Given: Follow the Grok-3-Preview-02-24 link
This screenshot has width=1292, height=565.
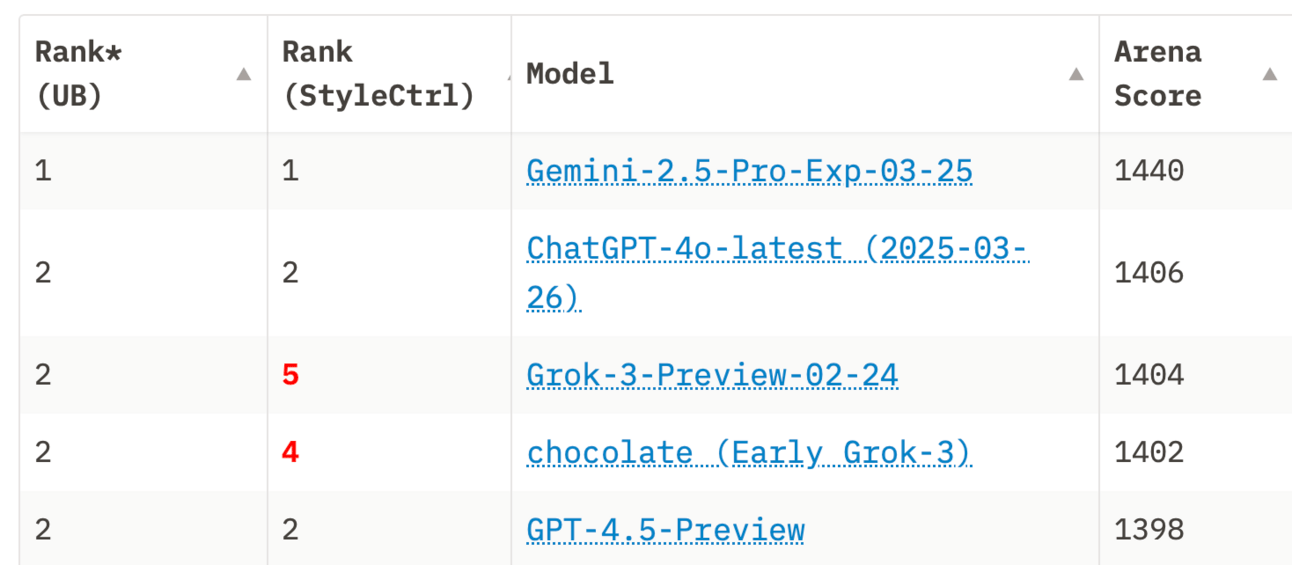Looking at the screenshot, I should point(712,375).
